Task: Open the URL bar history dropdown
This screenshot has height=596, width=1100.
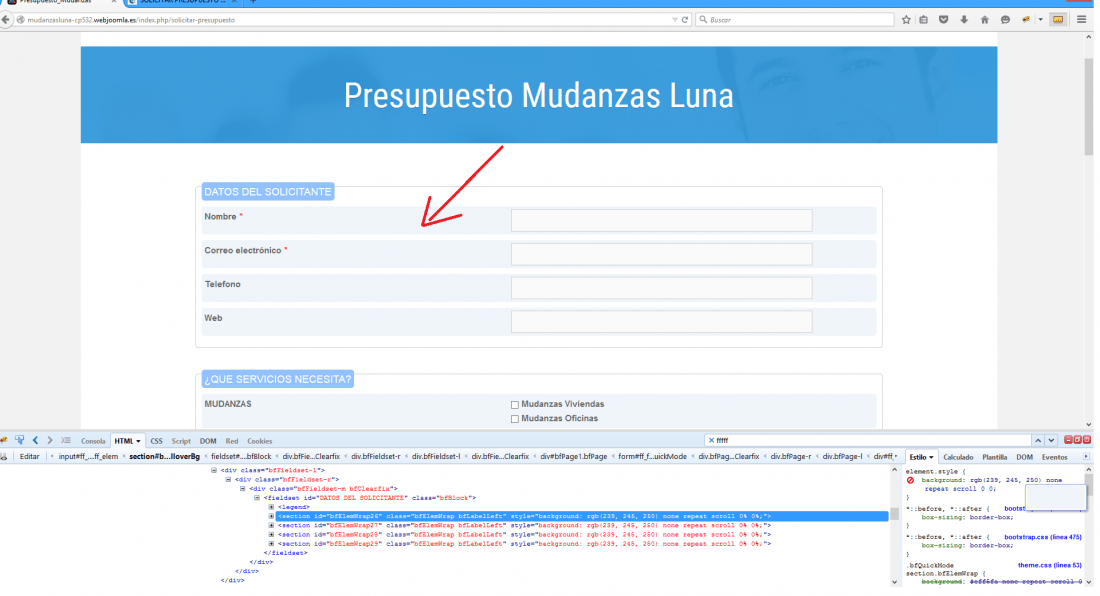Action: point(675,20)
